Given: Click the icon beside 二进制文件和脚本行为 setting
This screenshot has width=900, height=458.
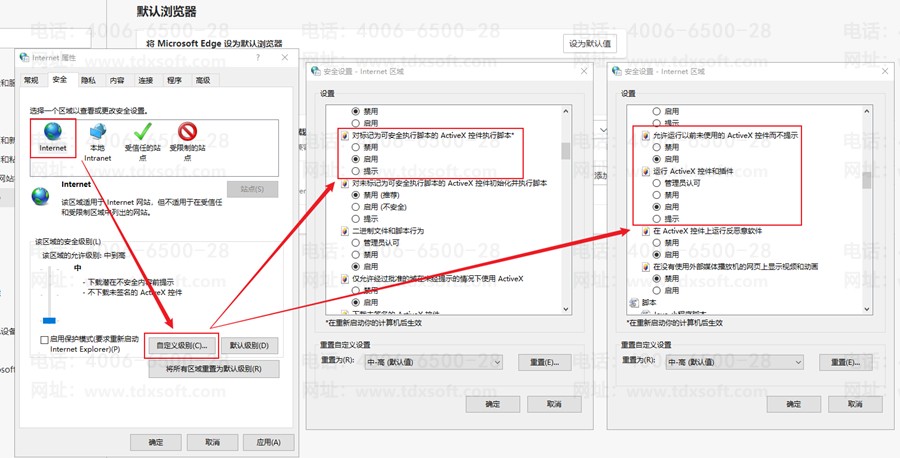Looking at the screenshot, I should (344, 230).
